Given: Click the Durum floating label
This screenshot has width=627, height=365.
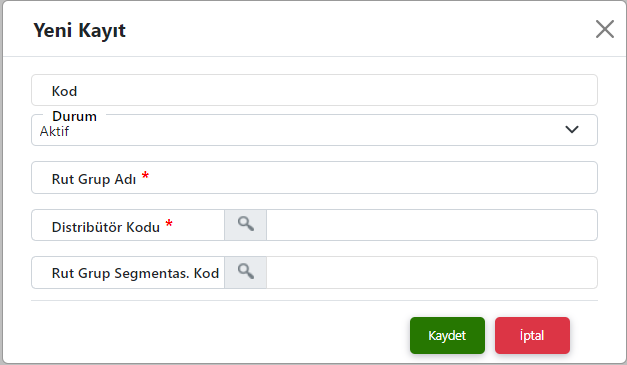Looking at the screenshot, I should pyautogui.click(x=74, y=116).
